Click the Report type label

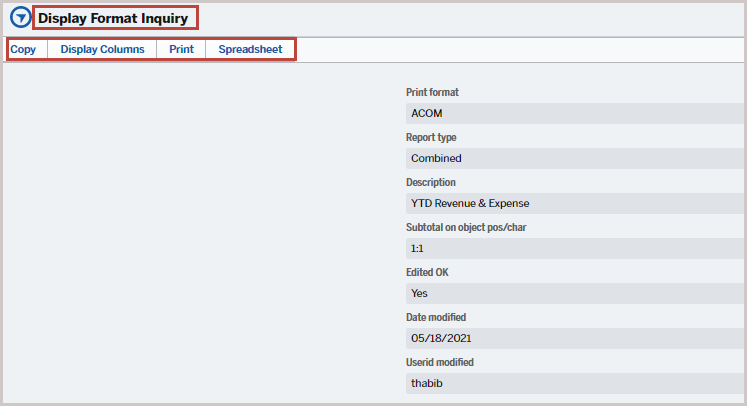click(431, 138)
